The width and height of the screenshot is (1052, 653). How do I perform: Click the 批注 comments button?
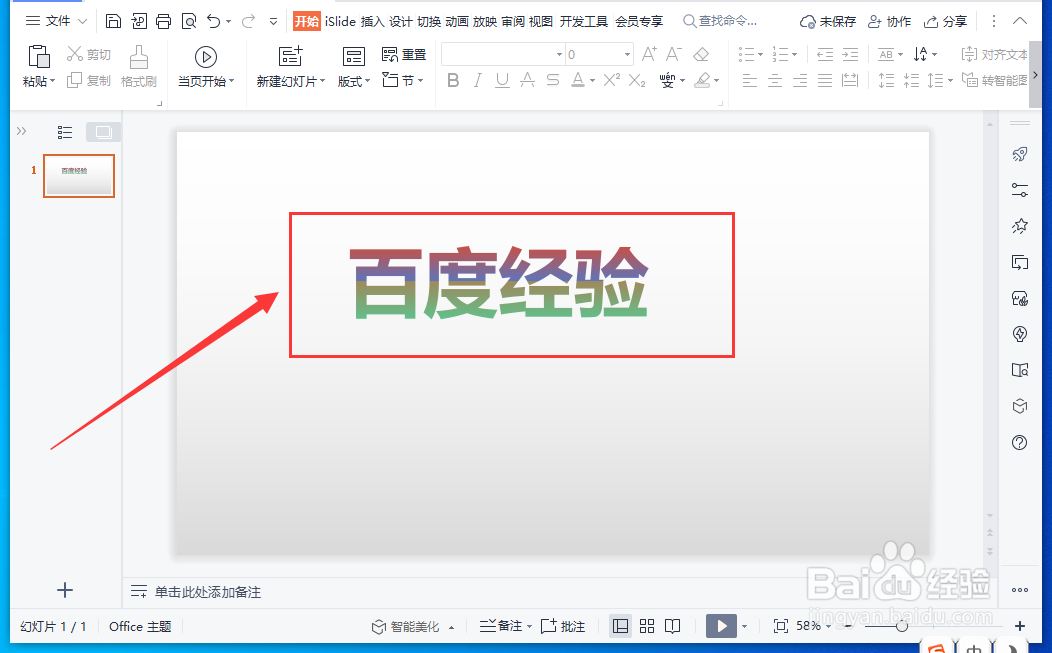563,626
